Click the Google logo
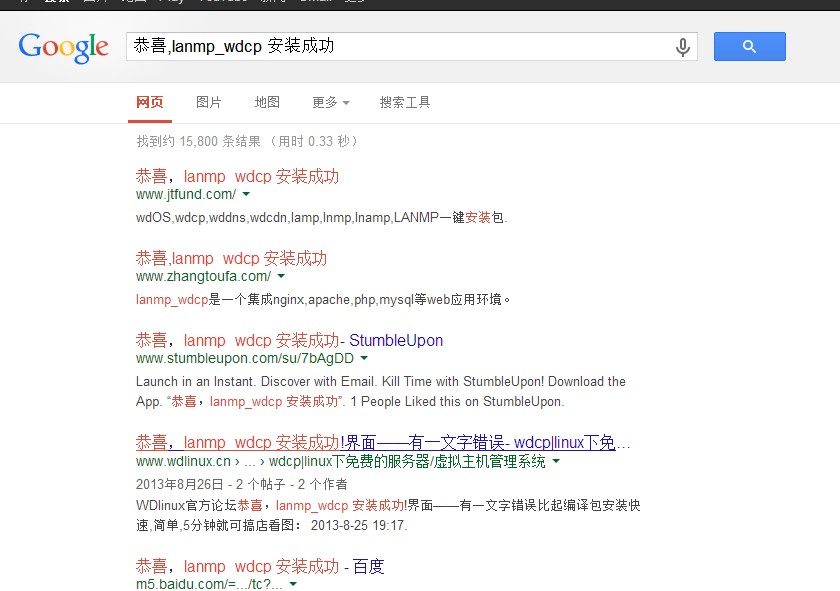This screenshot has height=591, width=840. coord(63,47)
